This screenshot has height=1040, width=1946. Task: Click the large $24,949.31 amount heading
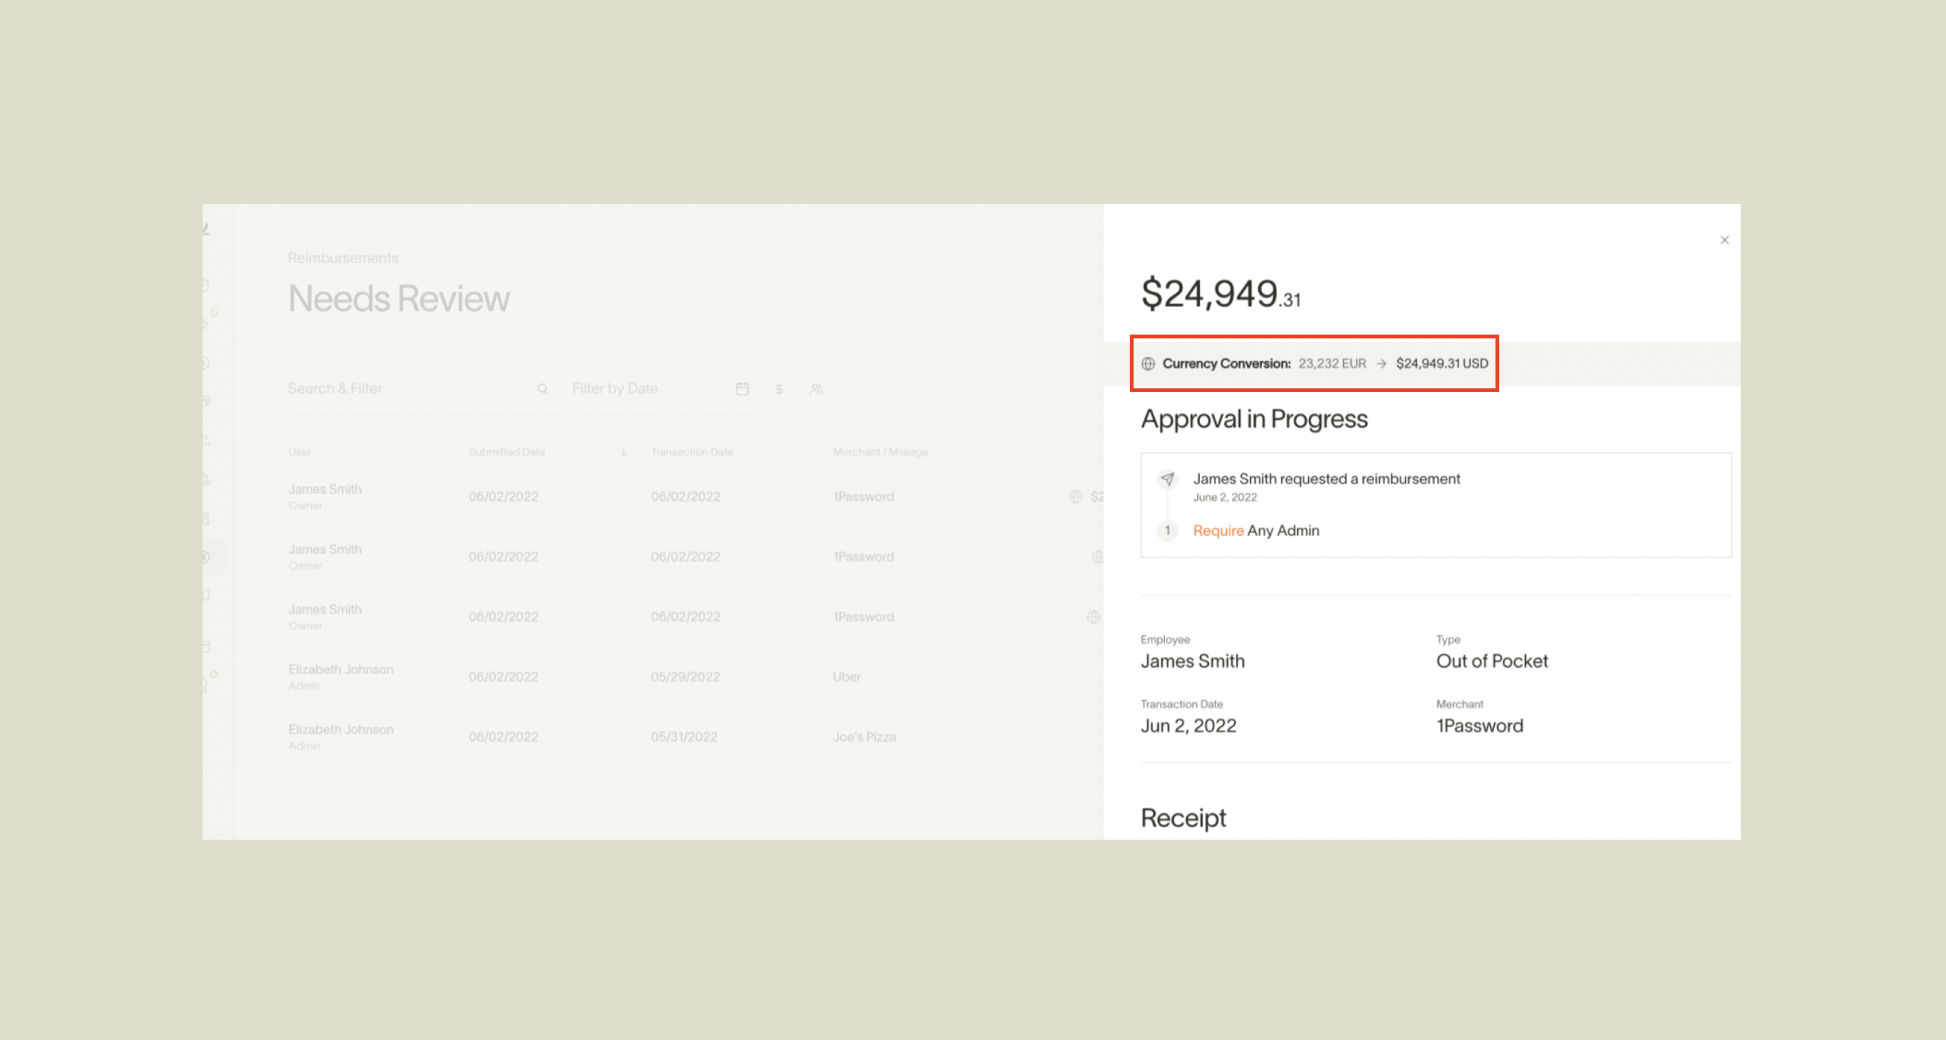(1221, 294)
